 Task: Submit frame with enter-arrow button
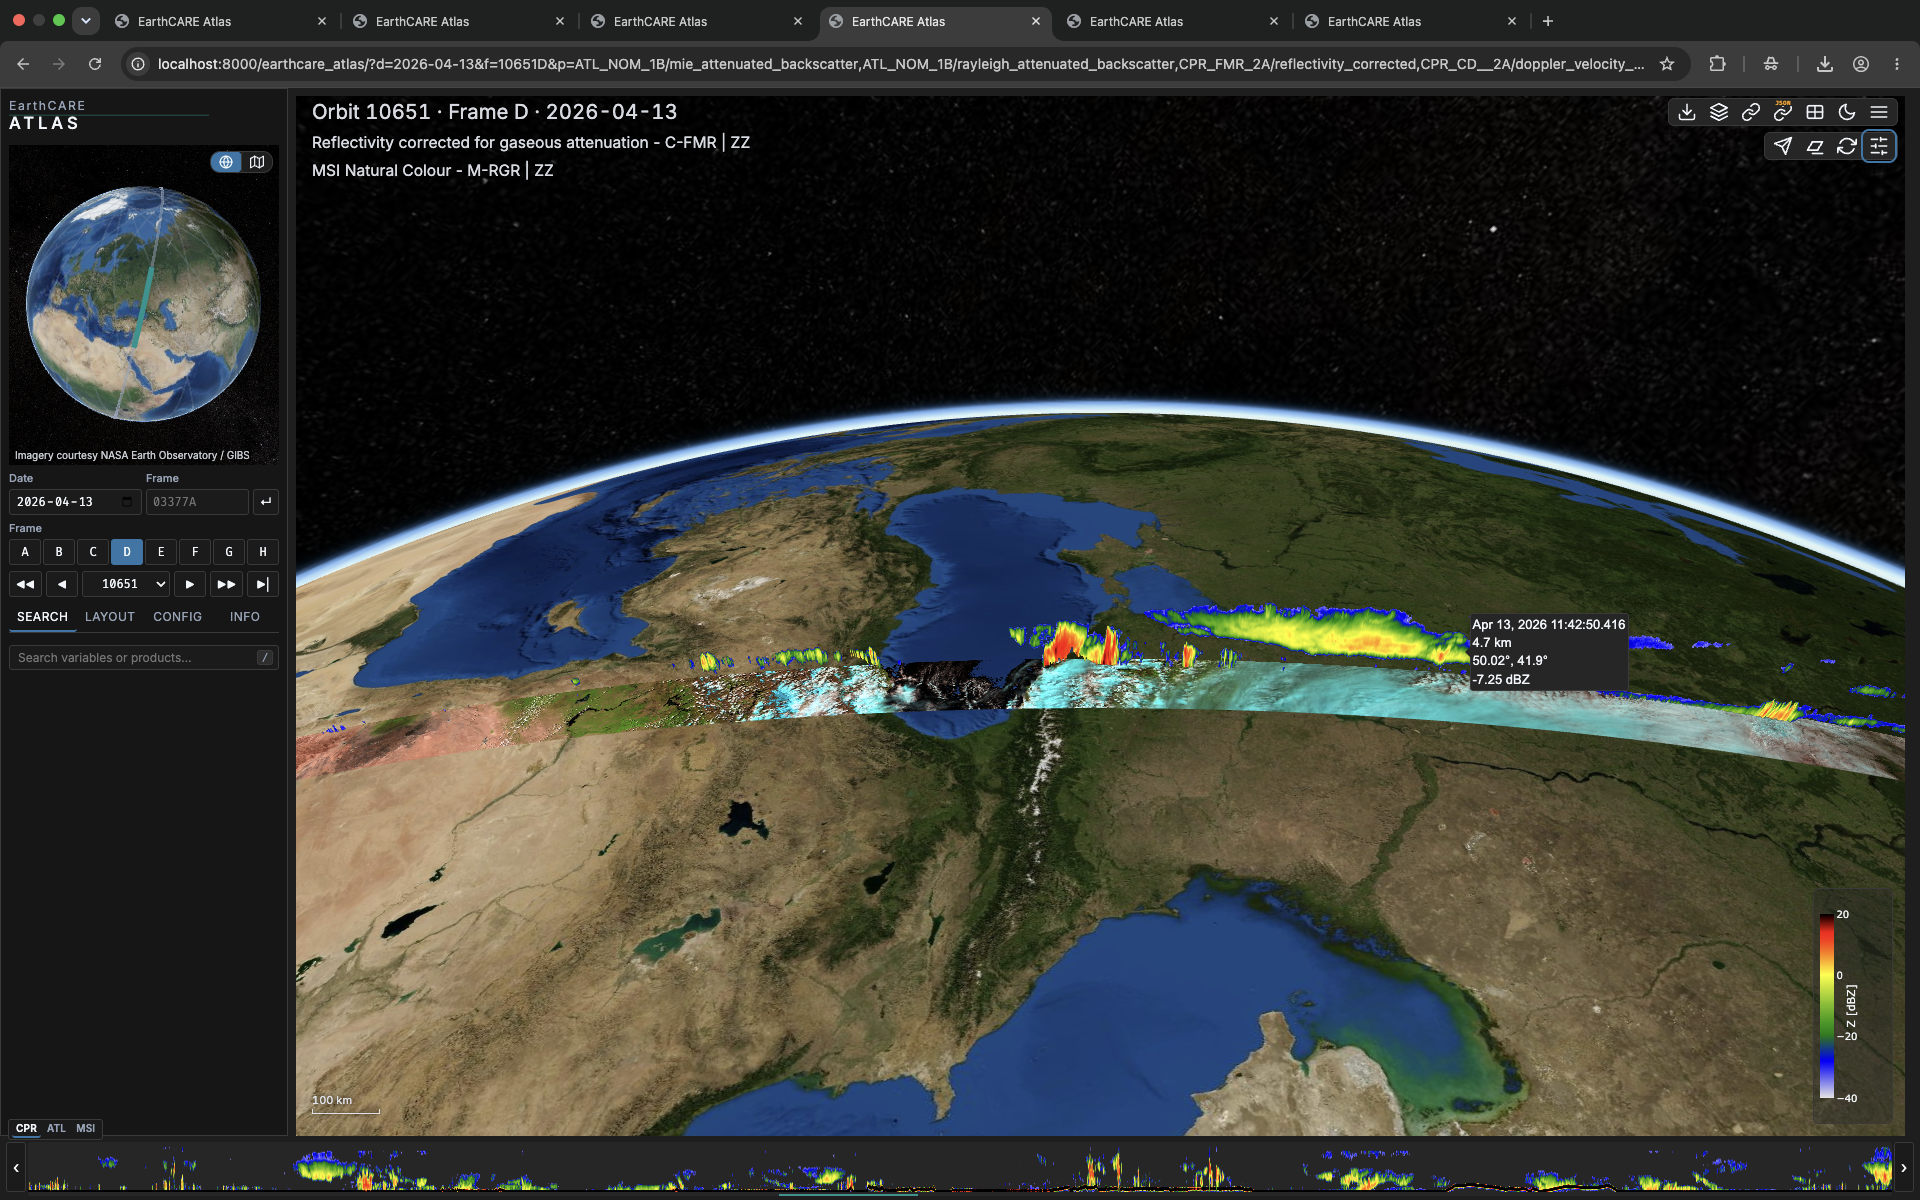click(x=265, y=502)
